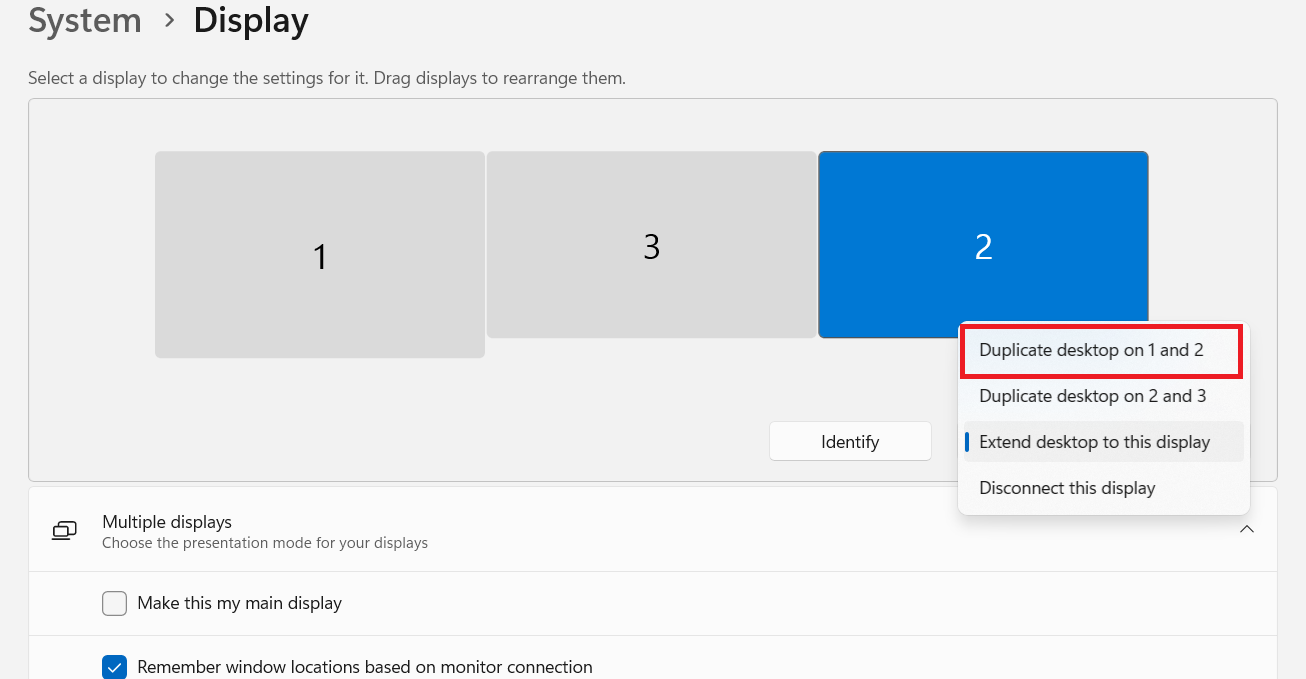
Task: Click the breadcrumb arrow after System
Action: tap(167, 22)
